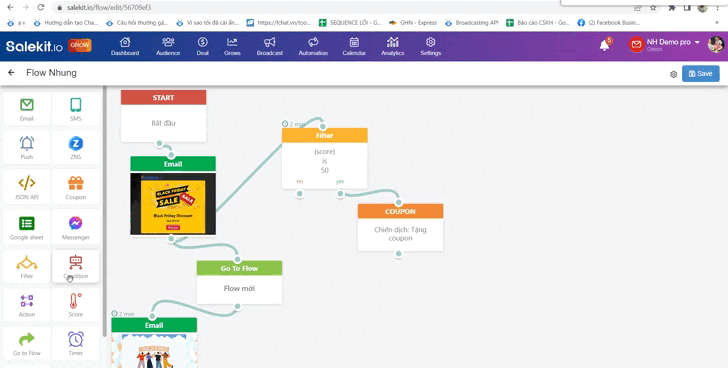Pick the ZNS block icon
Viewport: 728px width, 368px height.
[76, 148]
